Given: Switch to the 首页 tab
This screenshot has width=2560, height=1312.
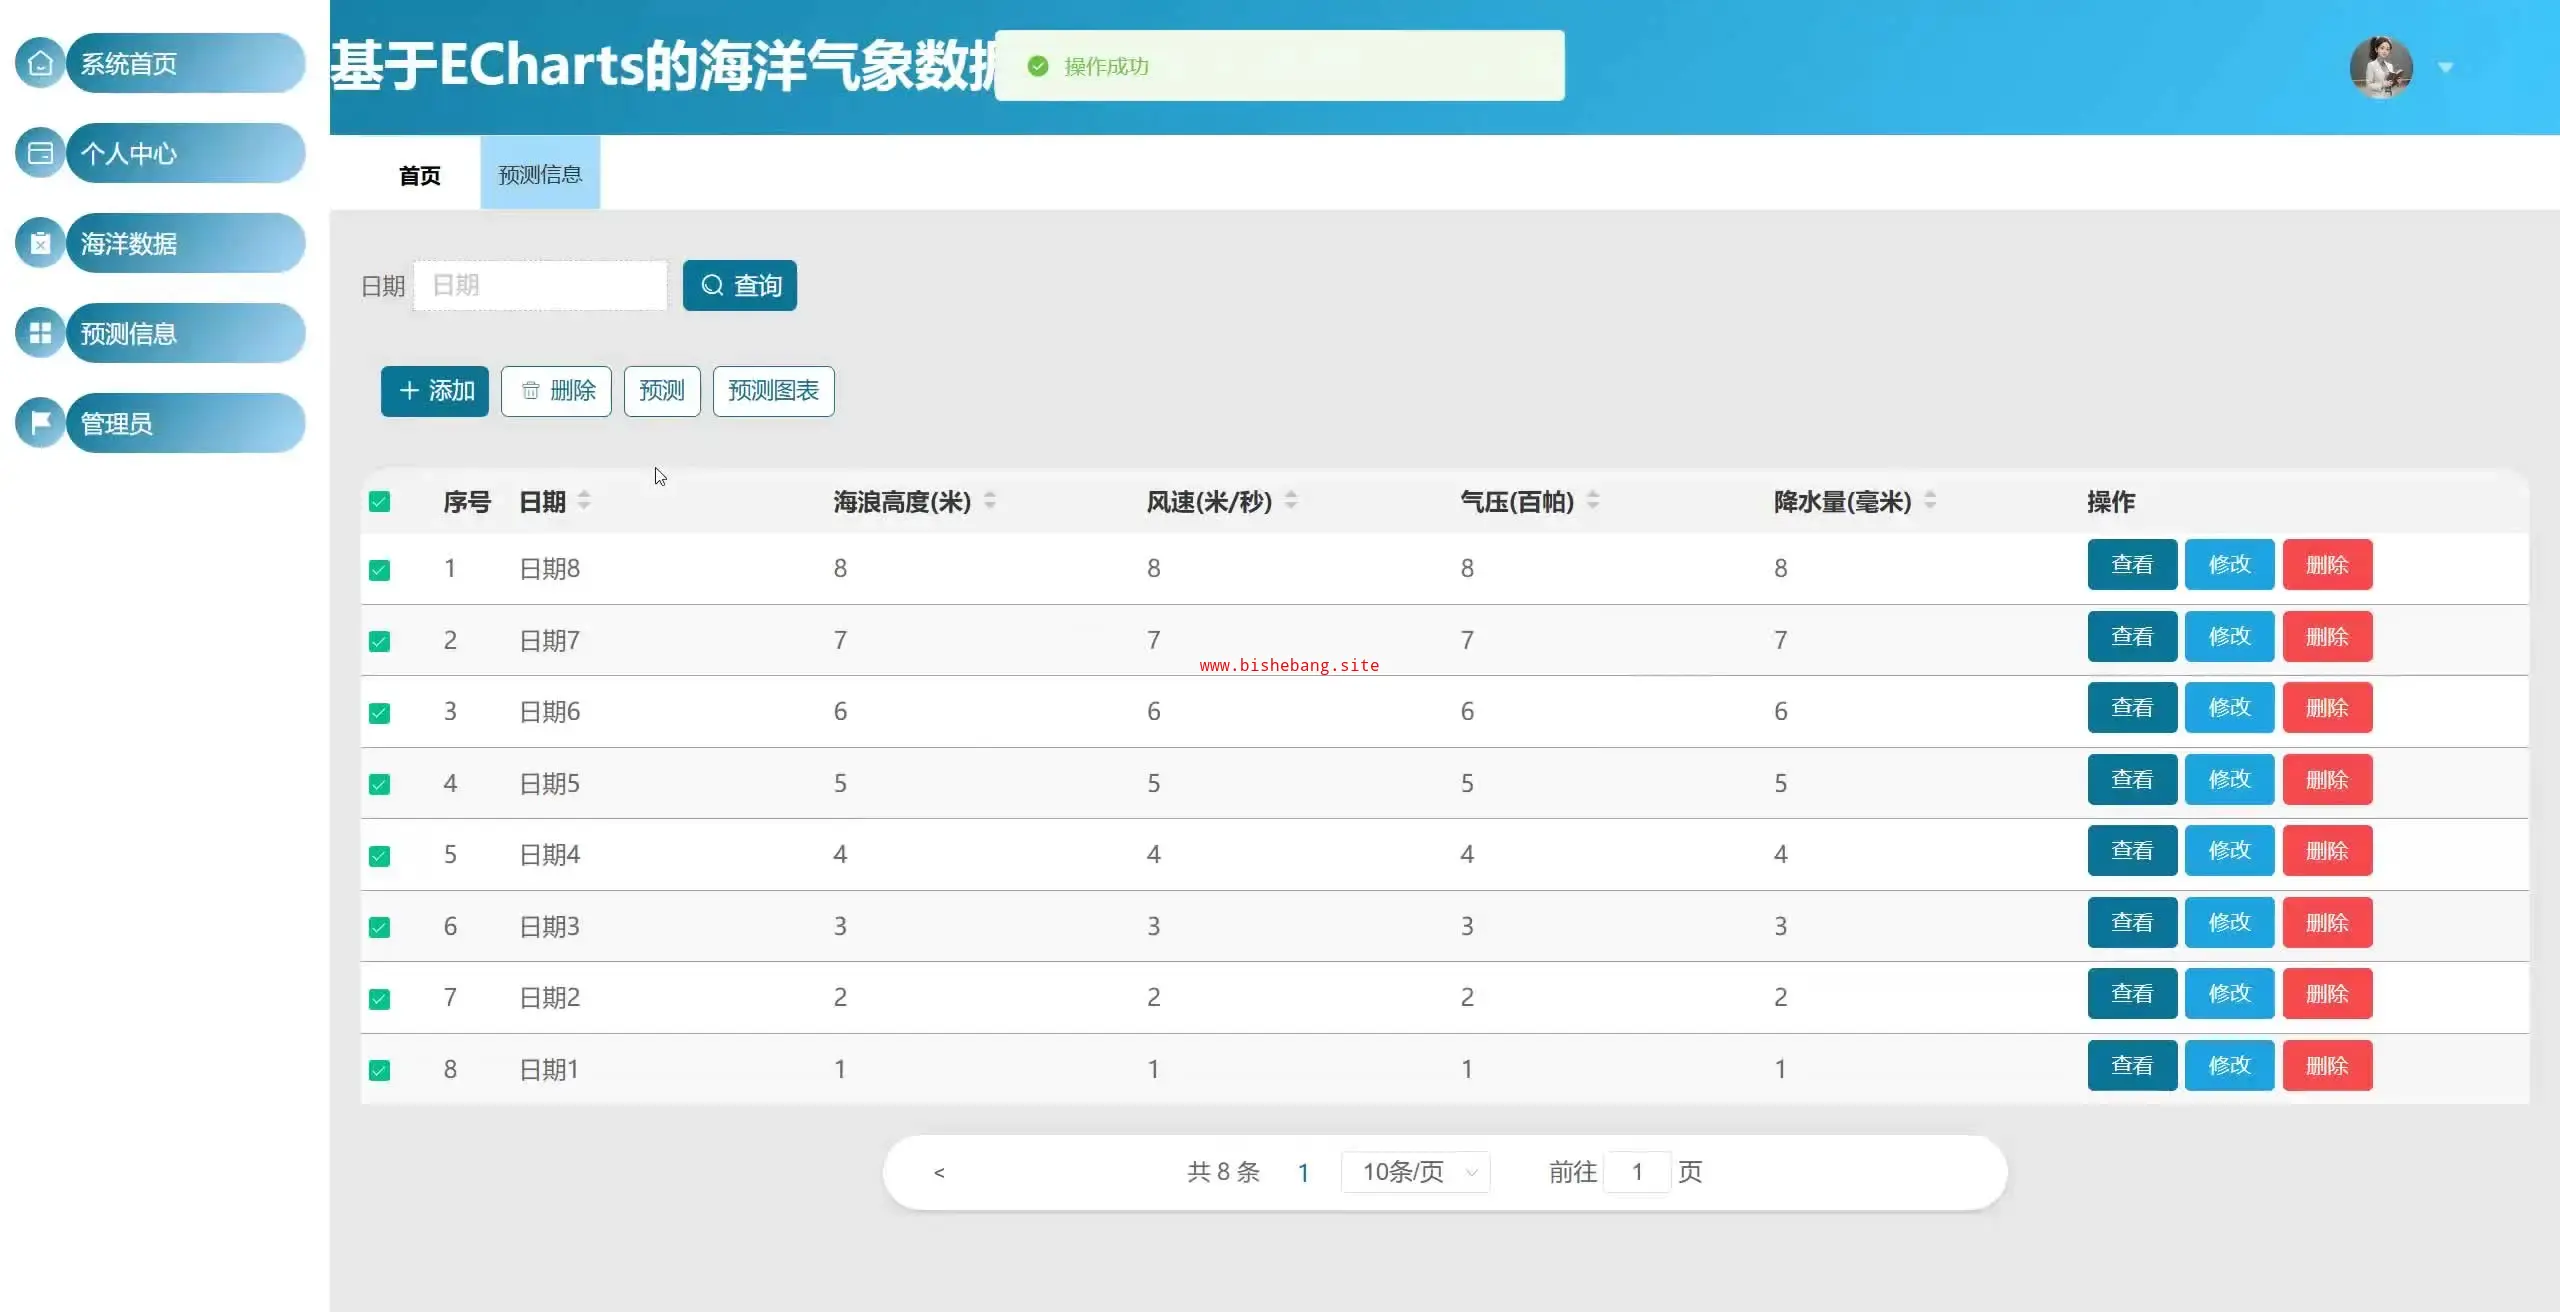Looking at the screenshot, I should (419, 175).
